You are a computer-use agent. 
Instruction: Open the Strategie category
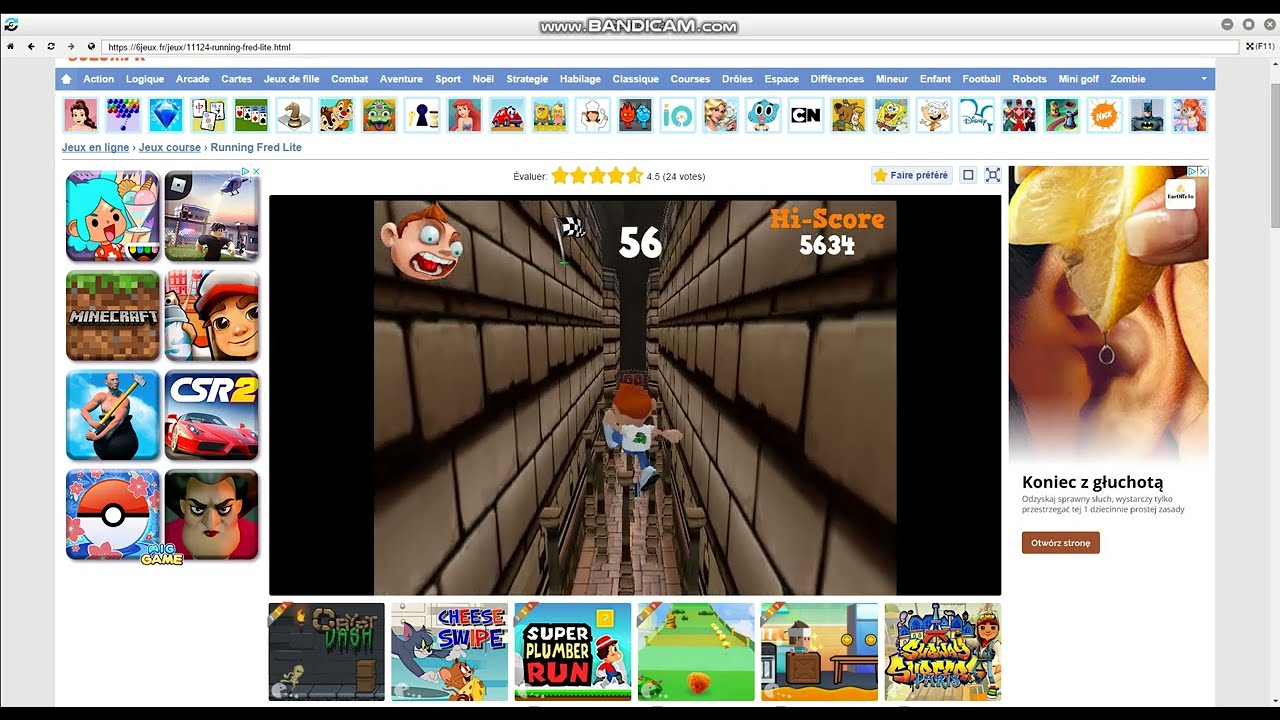click(x=527, y=79)
